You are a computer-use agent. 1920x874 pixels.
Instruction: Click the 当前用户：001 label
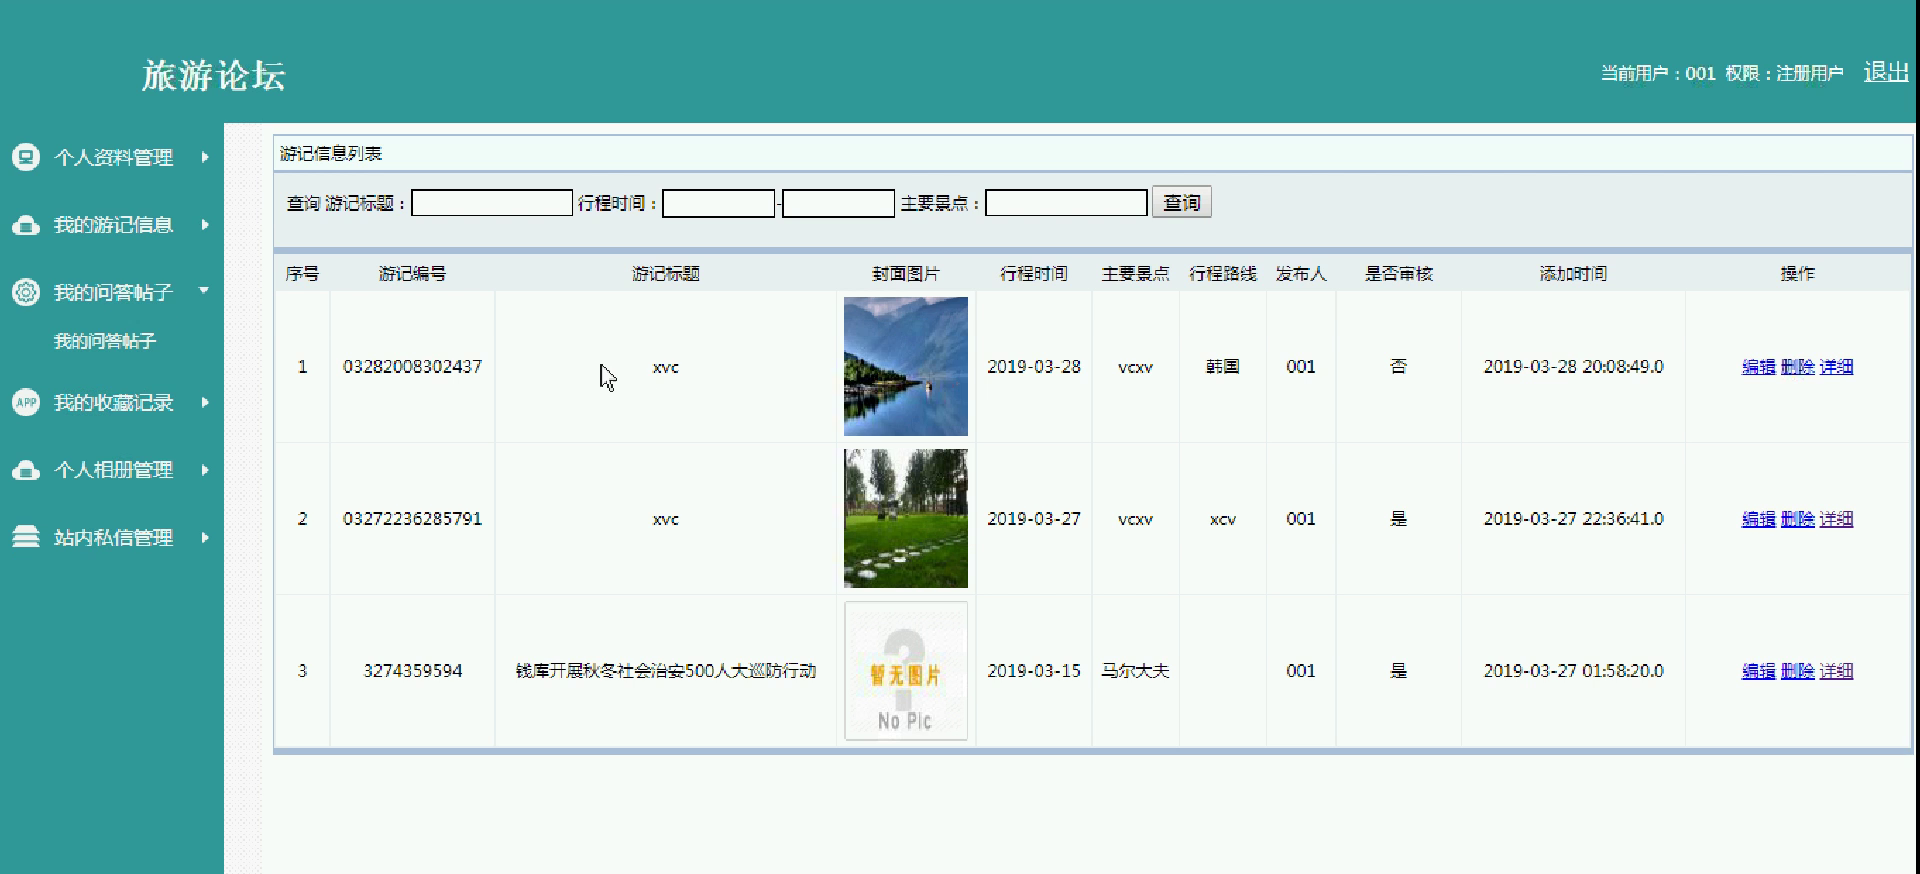click(x=1658, y=73)
